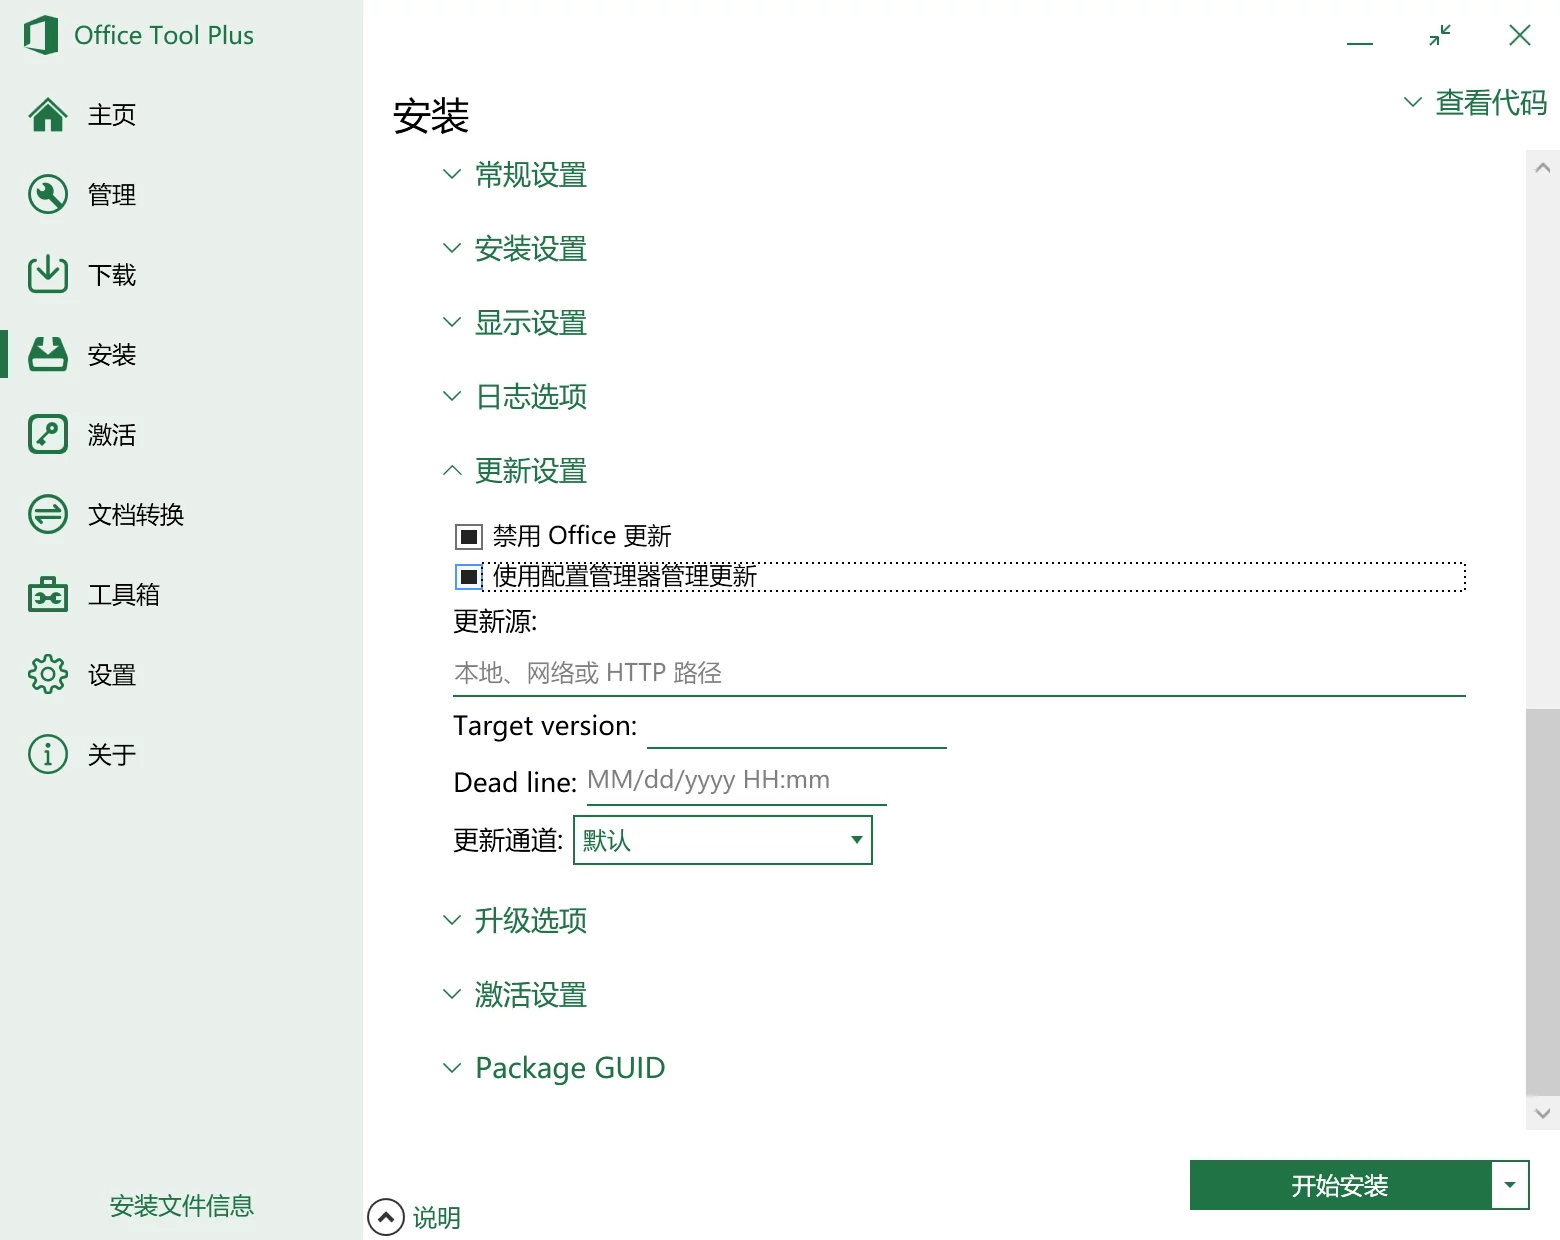This screenshot has height=1240, width=1560.
Task: Click the 更新通道: label
Action: point(508,840)
